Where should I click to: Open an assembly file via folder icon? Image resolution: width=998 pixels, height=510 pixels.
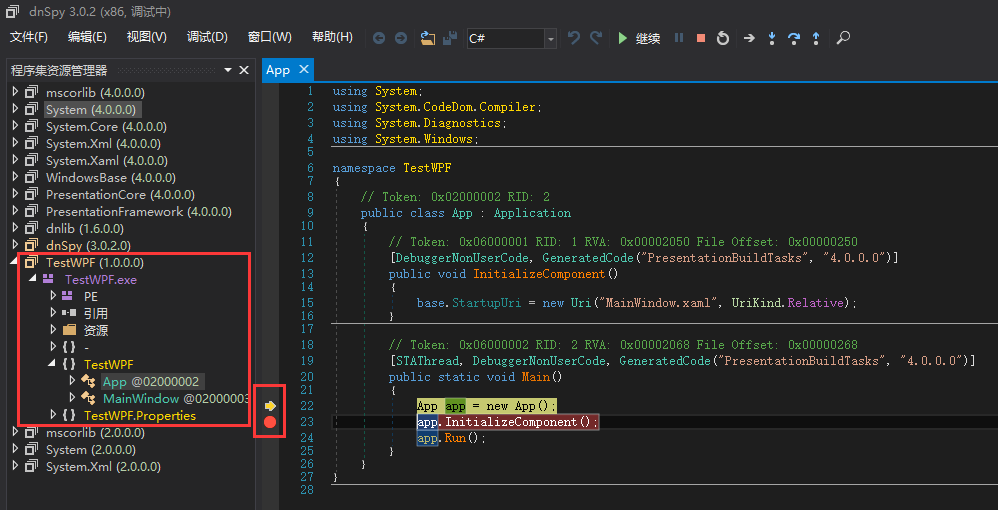(x=428, y=38)
